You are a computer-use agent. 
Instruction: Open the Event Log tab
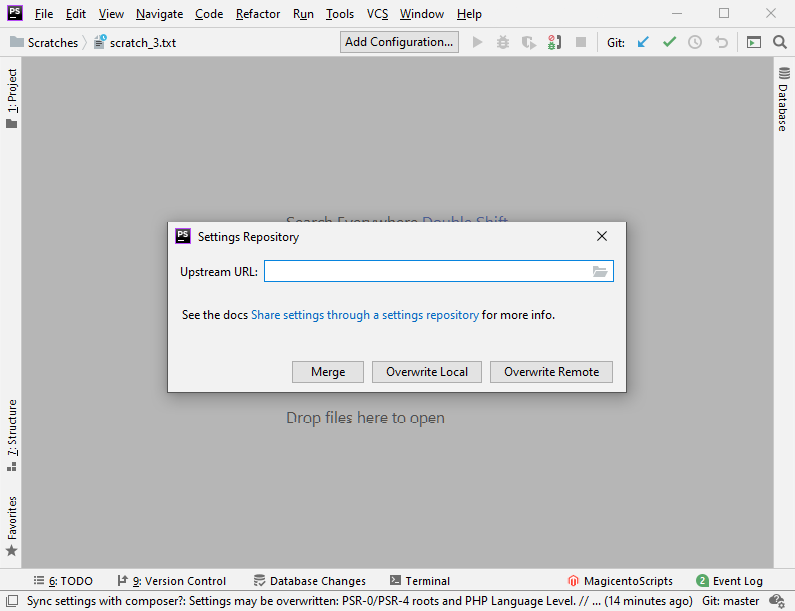pos(730,581)
